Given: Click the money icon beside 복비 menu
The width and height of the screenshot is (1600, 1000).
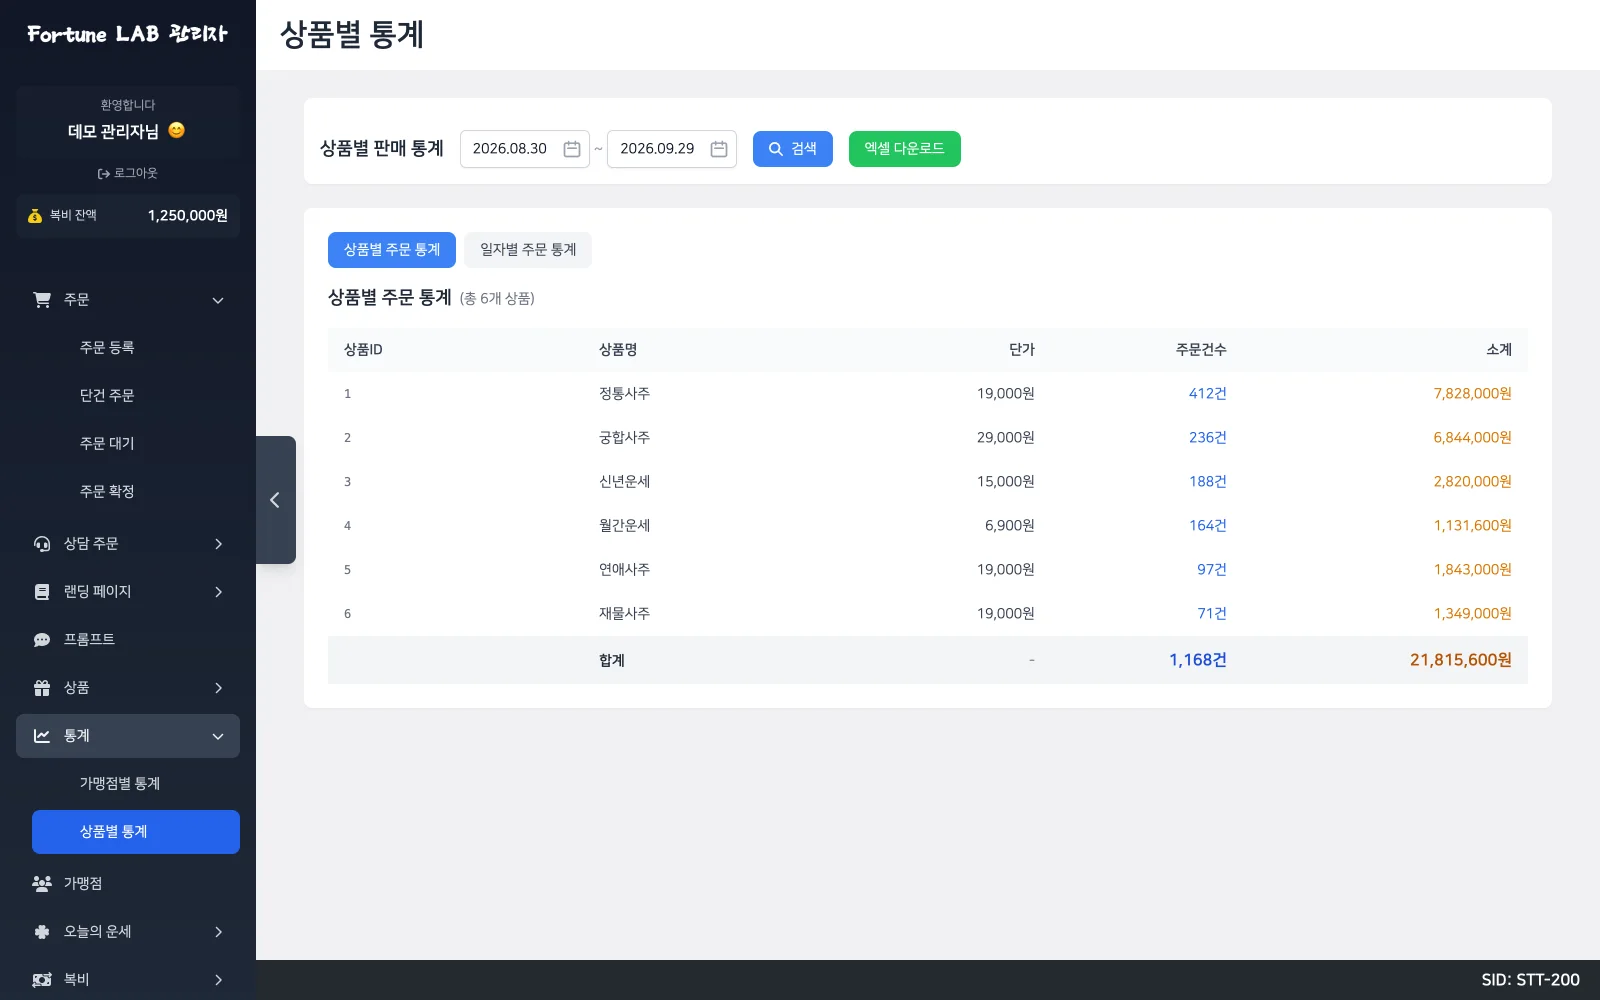Looking at the screenshot, I should pos(42,980).
